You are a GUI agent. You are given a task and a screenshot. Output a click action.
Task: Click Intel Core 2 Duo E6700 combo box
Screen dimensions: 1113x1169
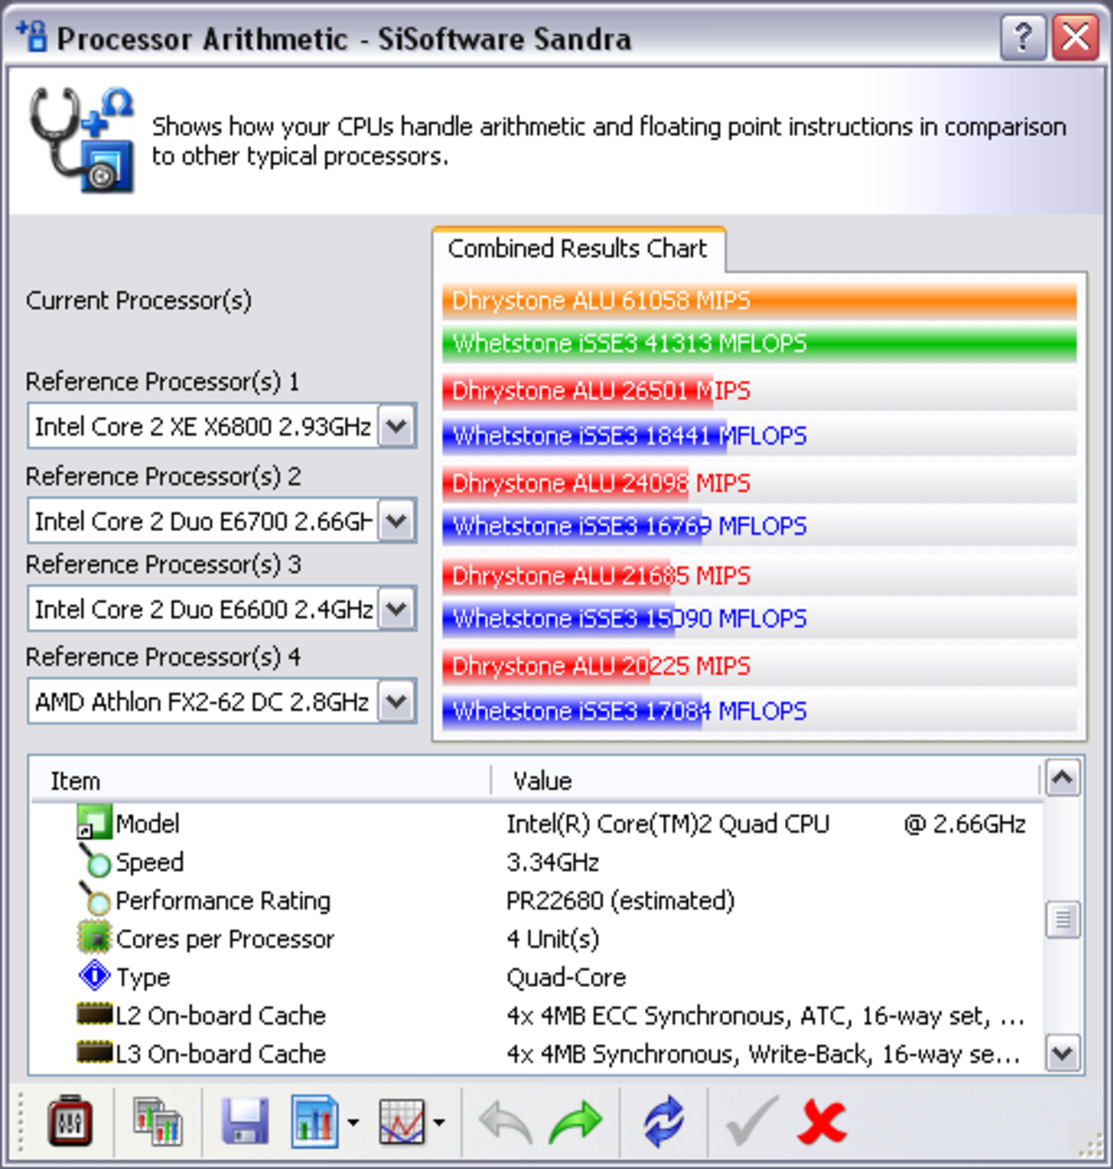click(x=221, y=520)
